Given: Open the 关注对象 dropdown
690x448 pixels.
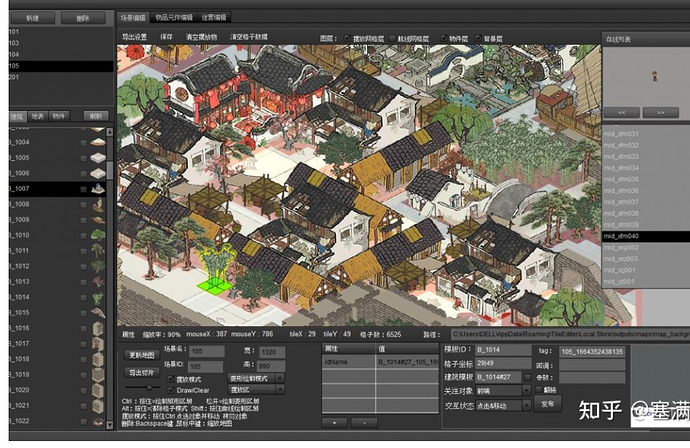Looking at the screenshot, I should click(x=503, y=390).
